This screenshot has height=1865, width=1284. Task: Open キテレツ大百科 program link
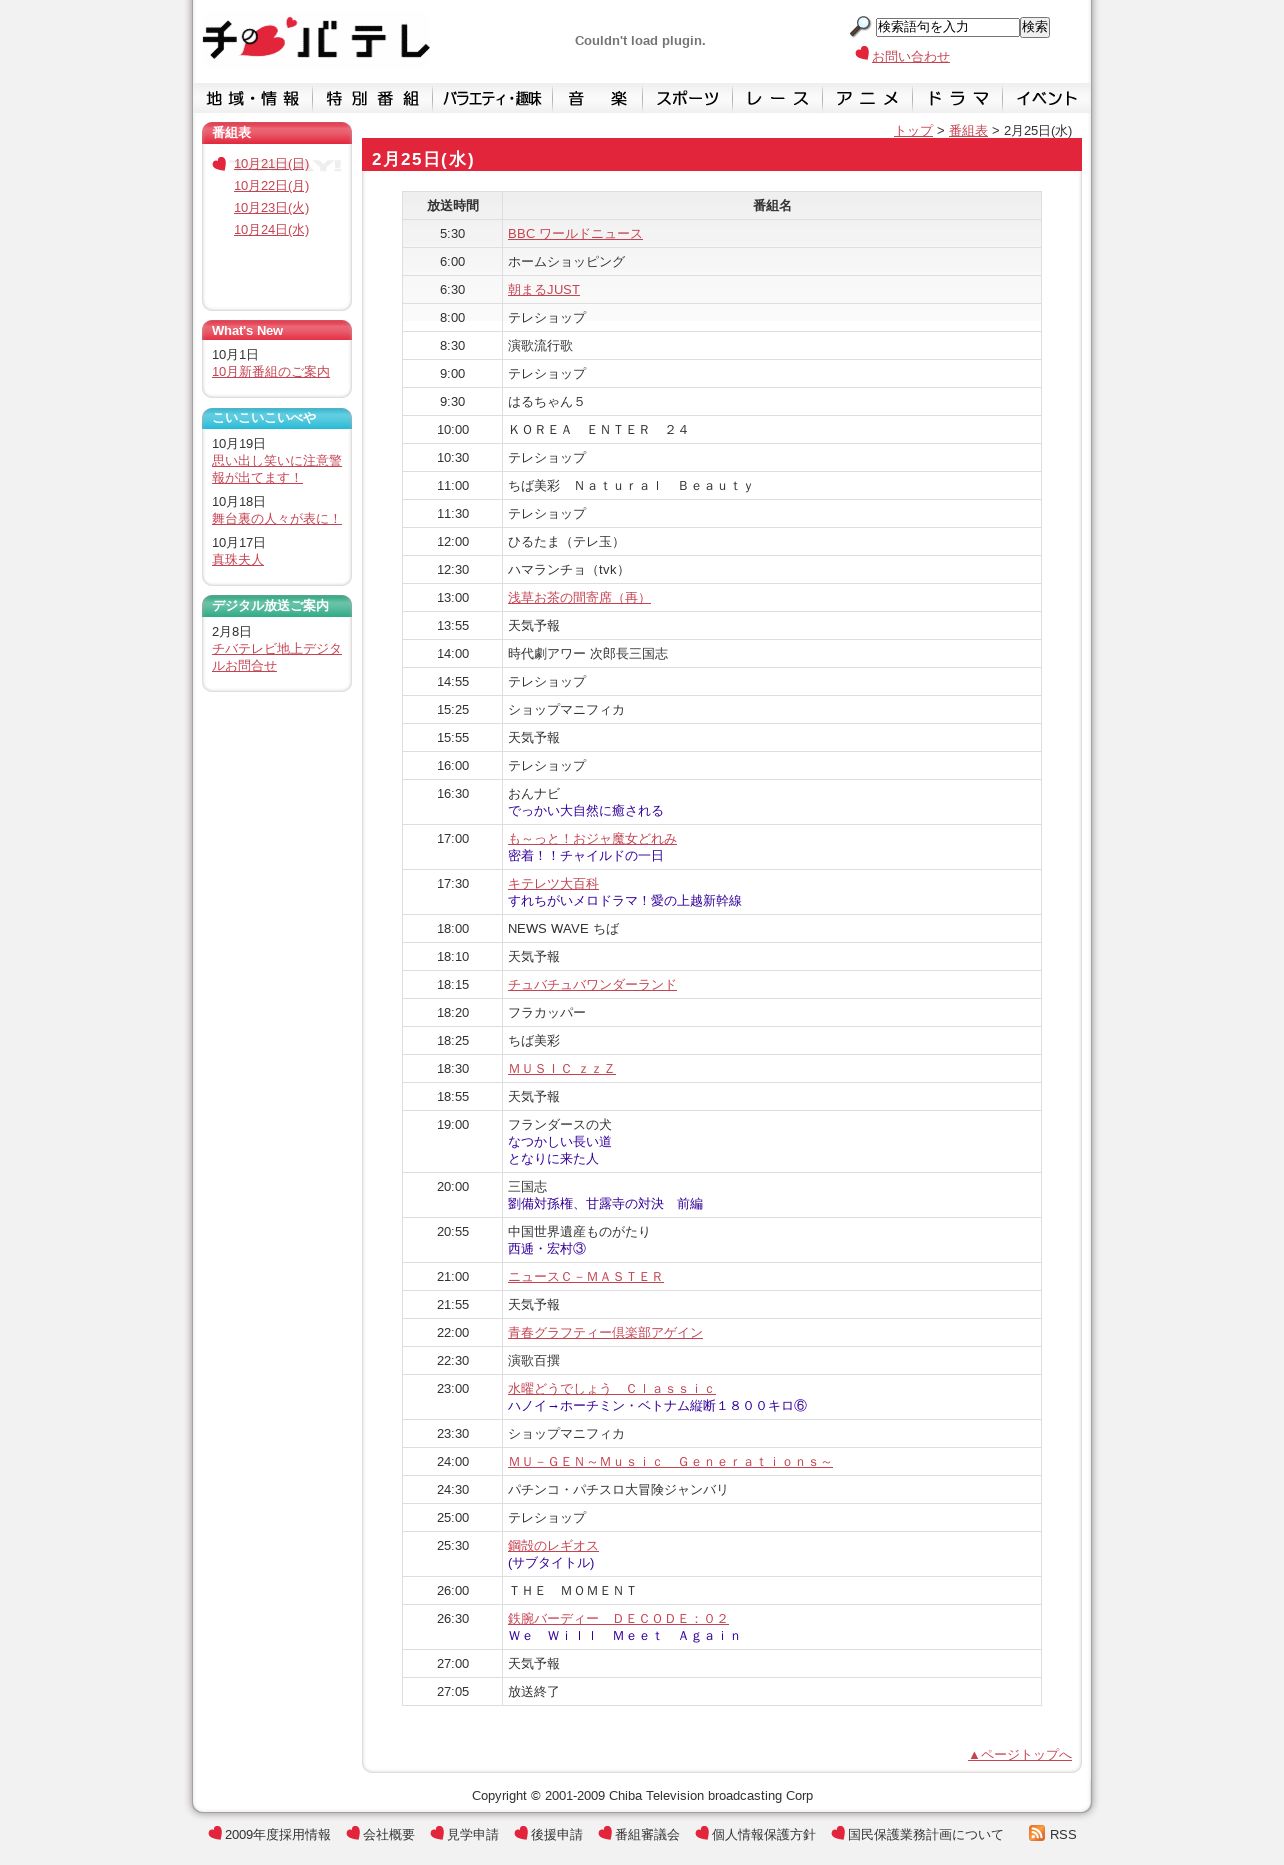click(x=553, y=884)
